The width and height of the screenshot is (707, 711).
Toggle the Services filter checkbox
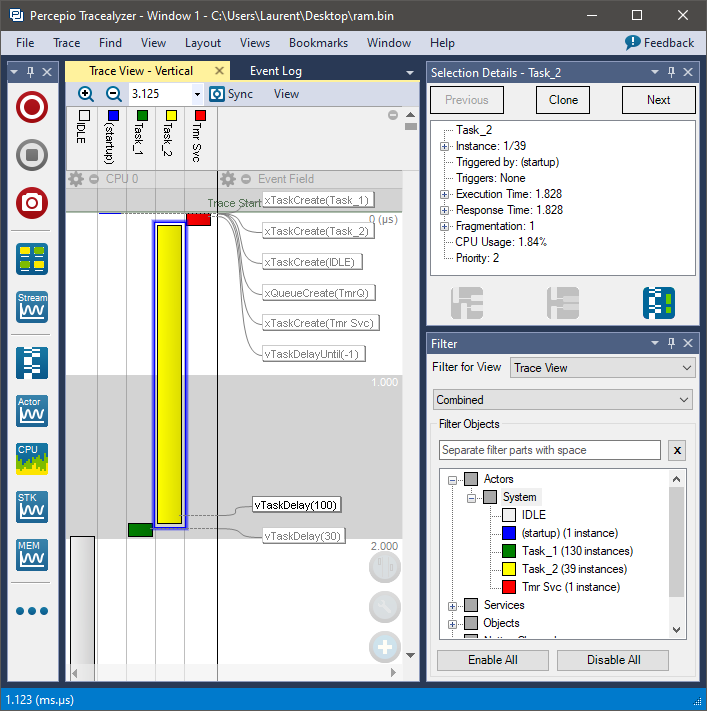pyautogui.click(x=471, y=605)
